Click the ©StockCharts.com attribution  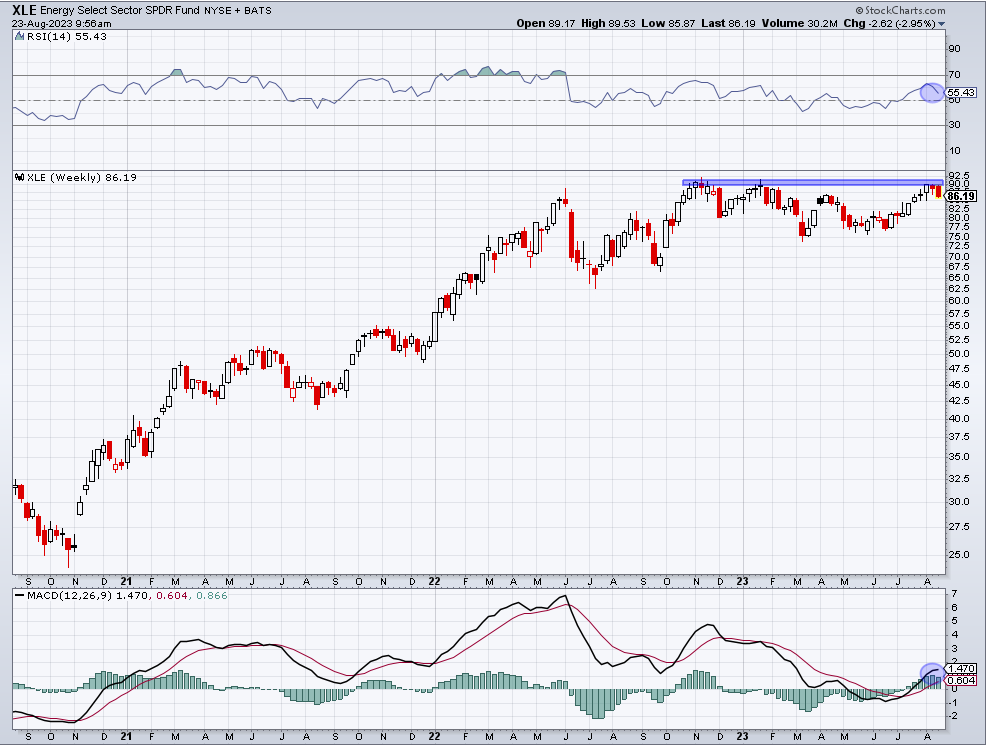click(x=900, y=10)
